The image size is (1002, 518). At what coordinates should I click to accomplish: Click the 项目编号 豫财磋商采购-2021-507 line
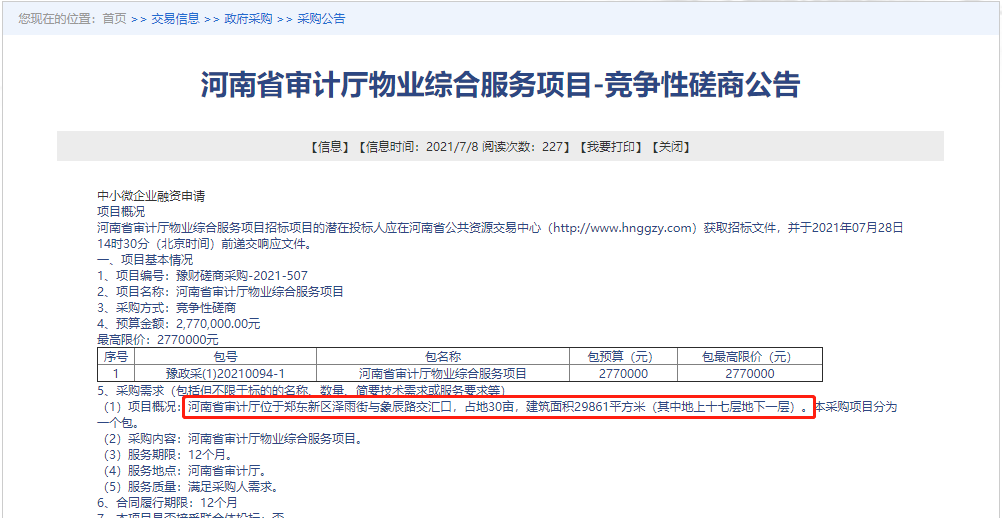coord(202,276)
